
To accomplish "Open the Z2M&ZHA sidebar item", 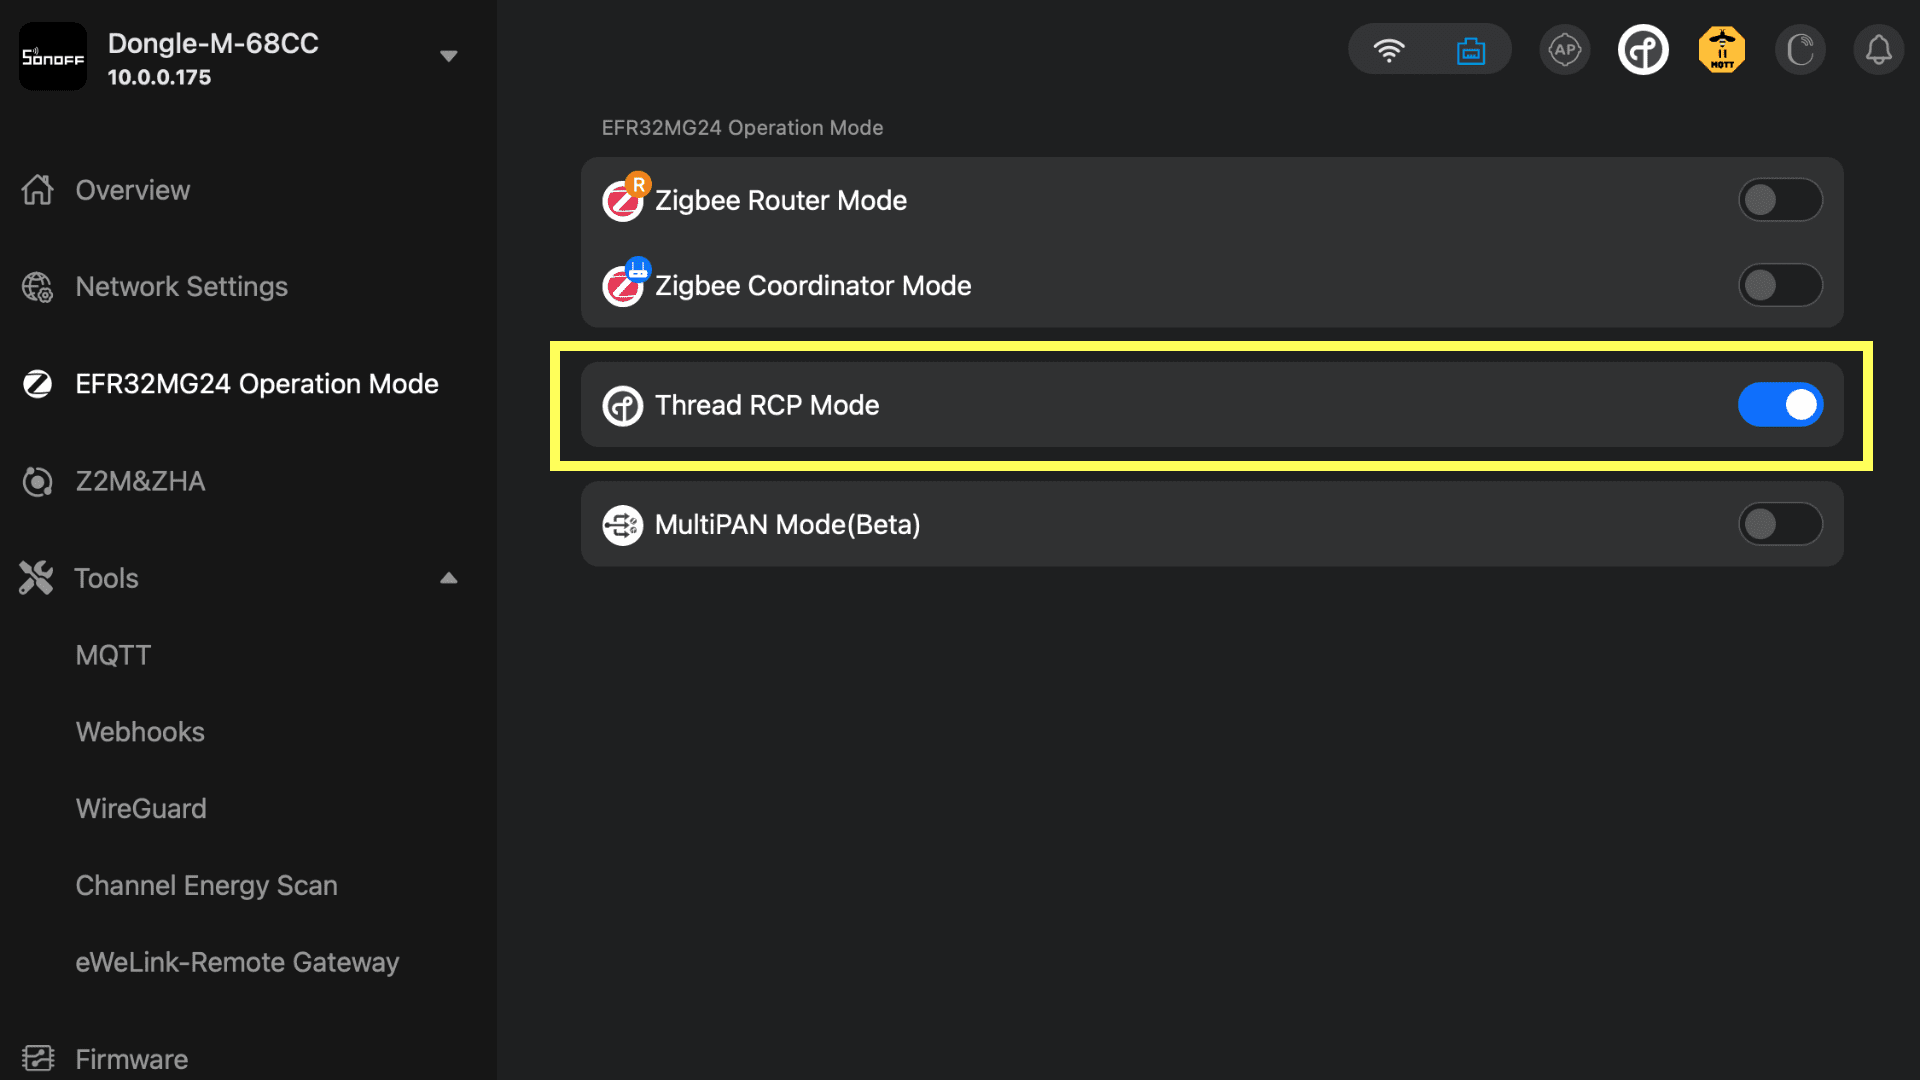I will tap(140, 481).
